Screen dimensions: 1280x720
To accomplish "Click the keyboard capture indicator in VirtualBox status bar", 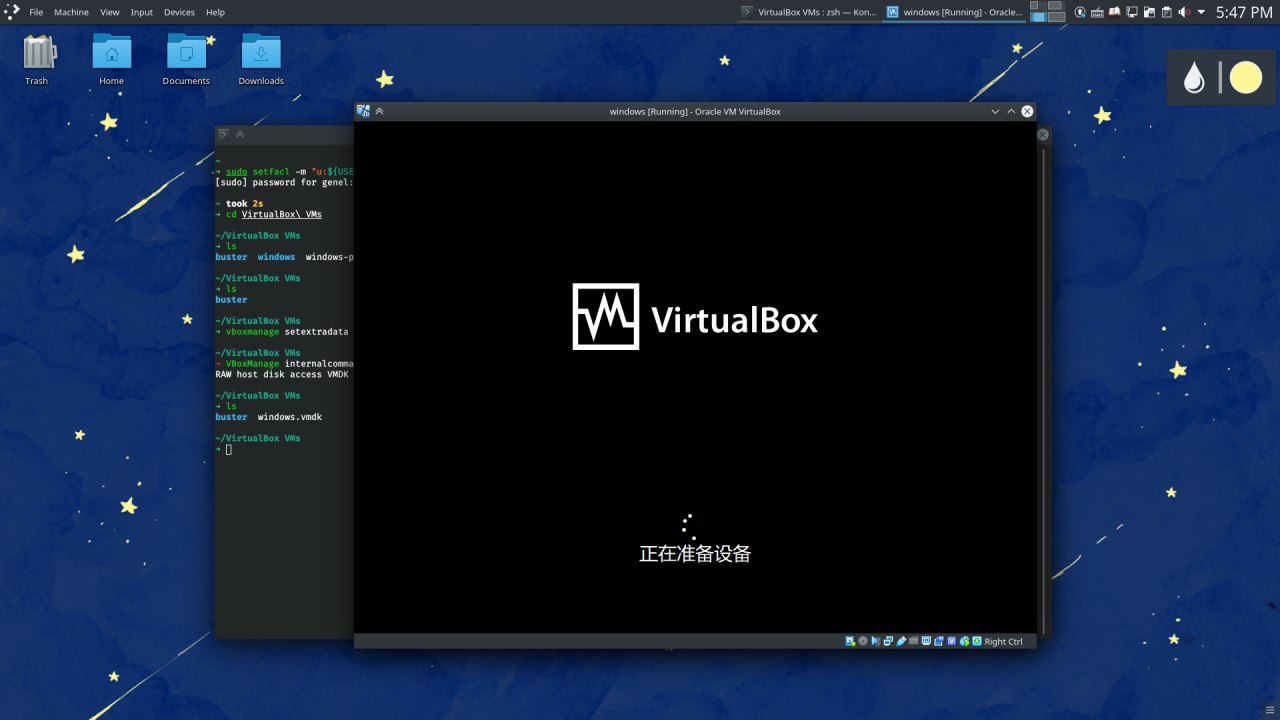I will point(977,641).
